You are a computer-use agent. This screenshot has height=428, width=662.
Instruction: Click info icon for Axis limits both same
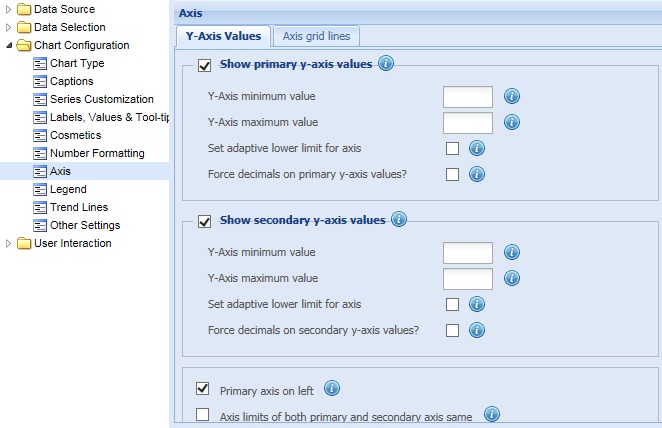[492, 414]
